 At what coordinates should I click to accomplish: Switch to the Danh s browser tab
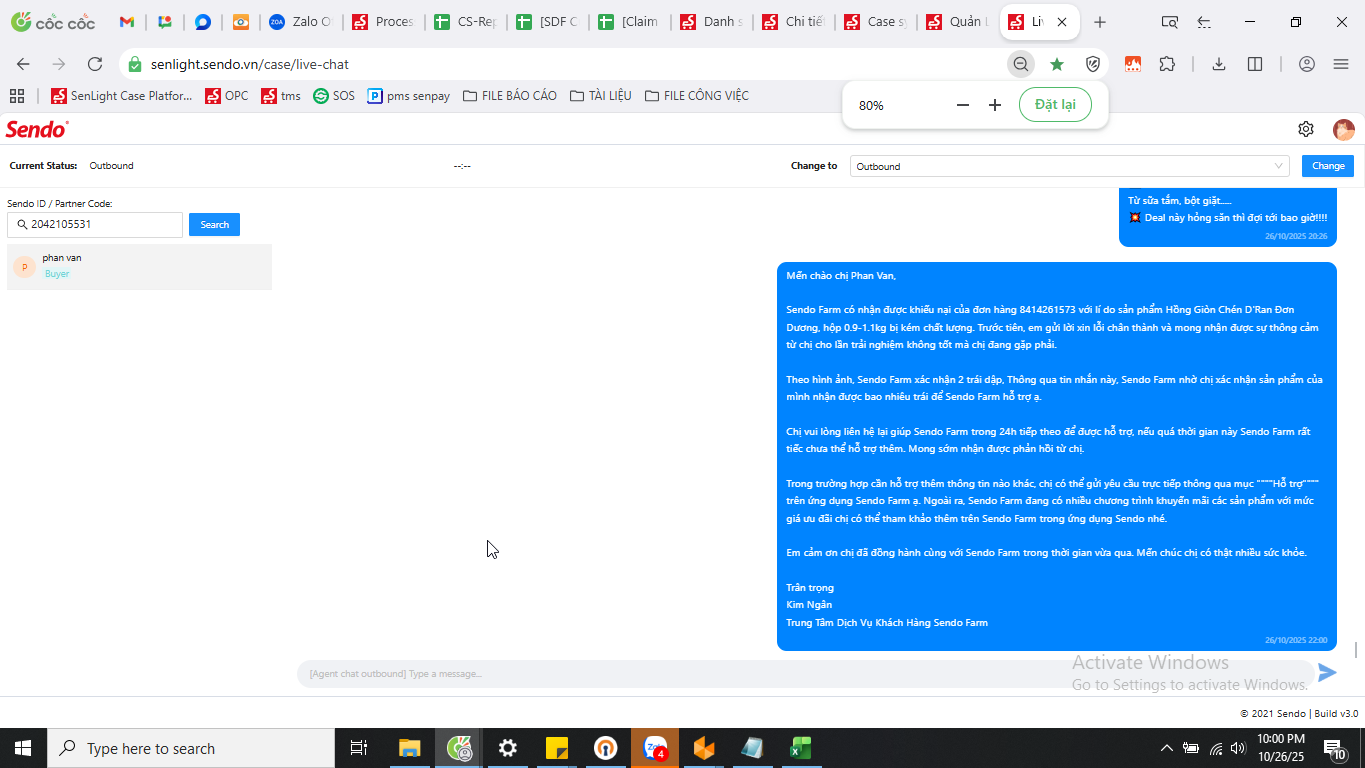tap(711, 22)
